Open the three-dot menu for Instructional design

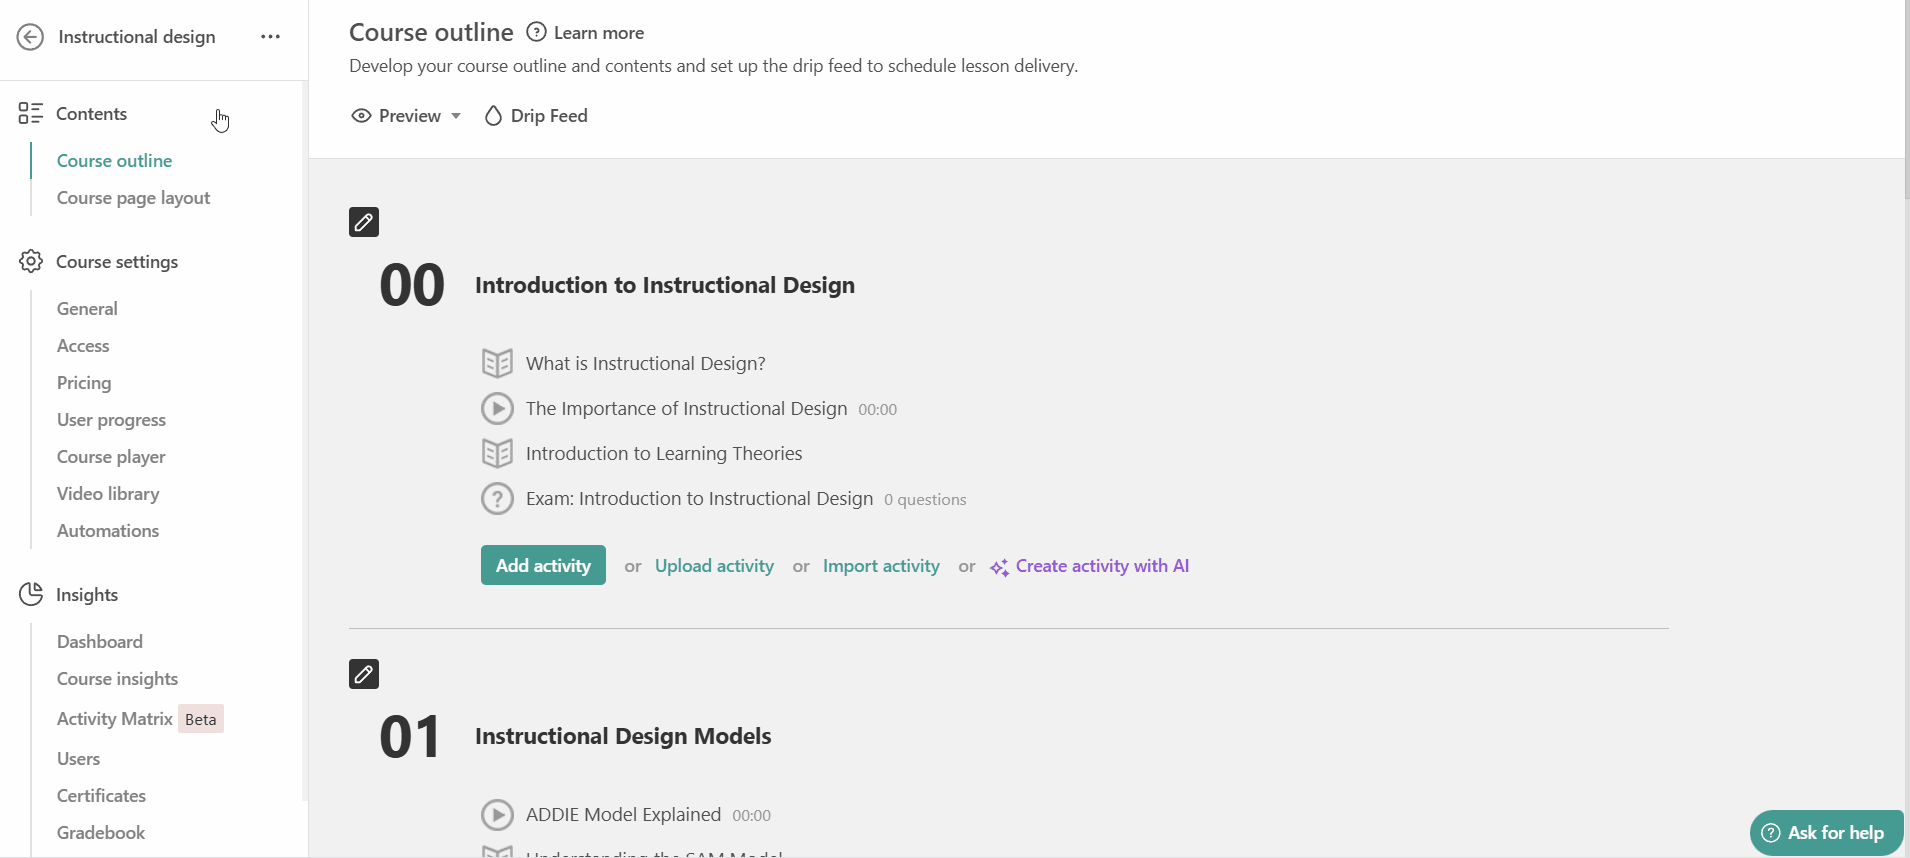point(270,37)
